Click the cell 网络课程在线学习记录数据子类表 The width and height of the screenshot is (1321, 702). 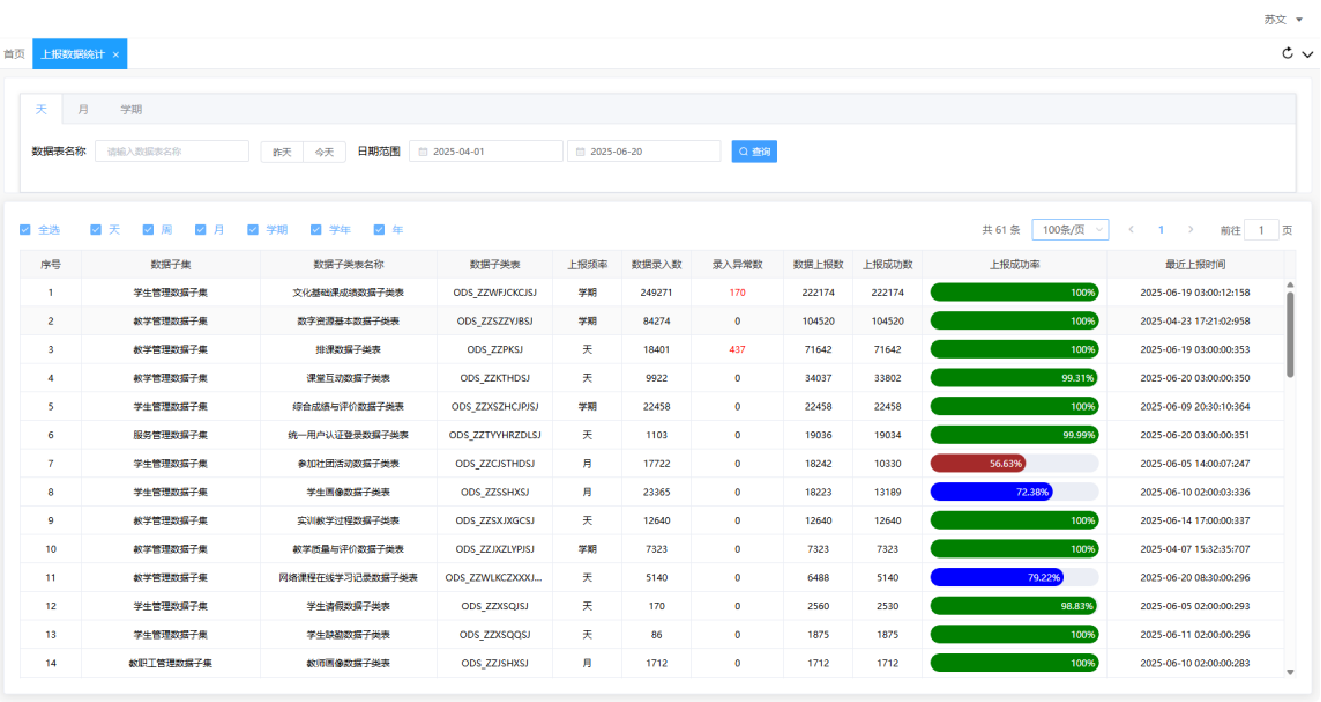[x=348, y=578]
